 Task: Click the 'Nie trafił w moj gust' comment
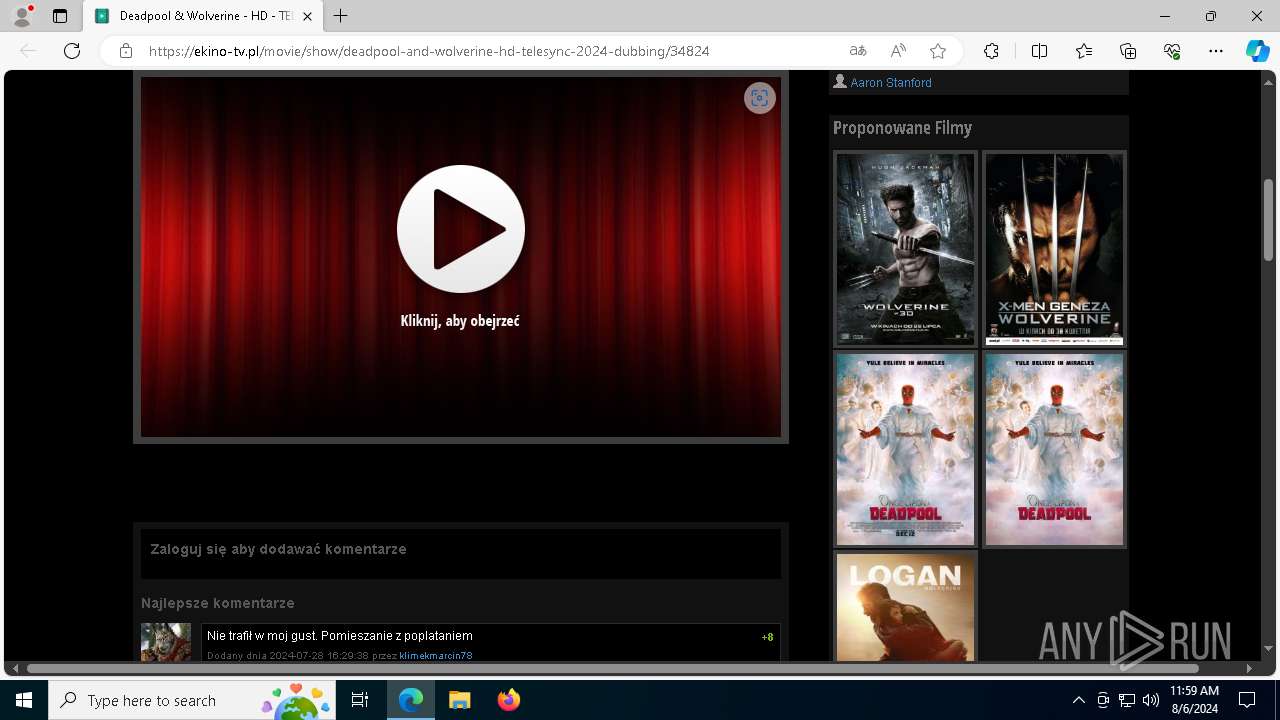tap(340, 636)
